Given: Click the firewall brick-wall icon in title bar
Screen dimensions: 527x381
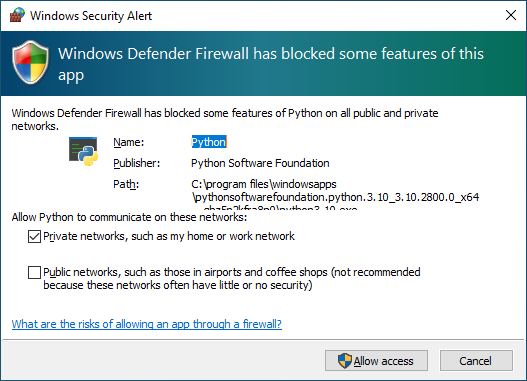Looking at the screenshot, I should pos(17,15).
